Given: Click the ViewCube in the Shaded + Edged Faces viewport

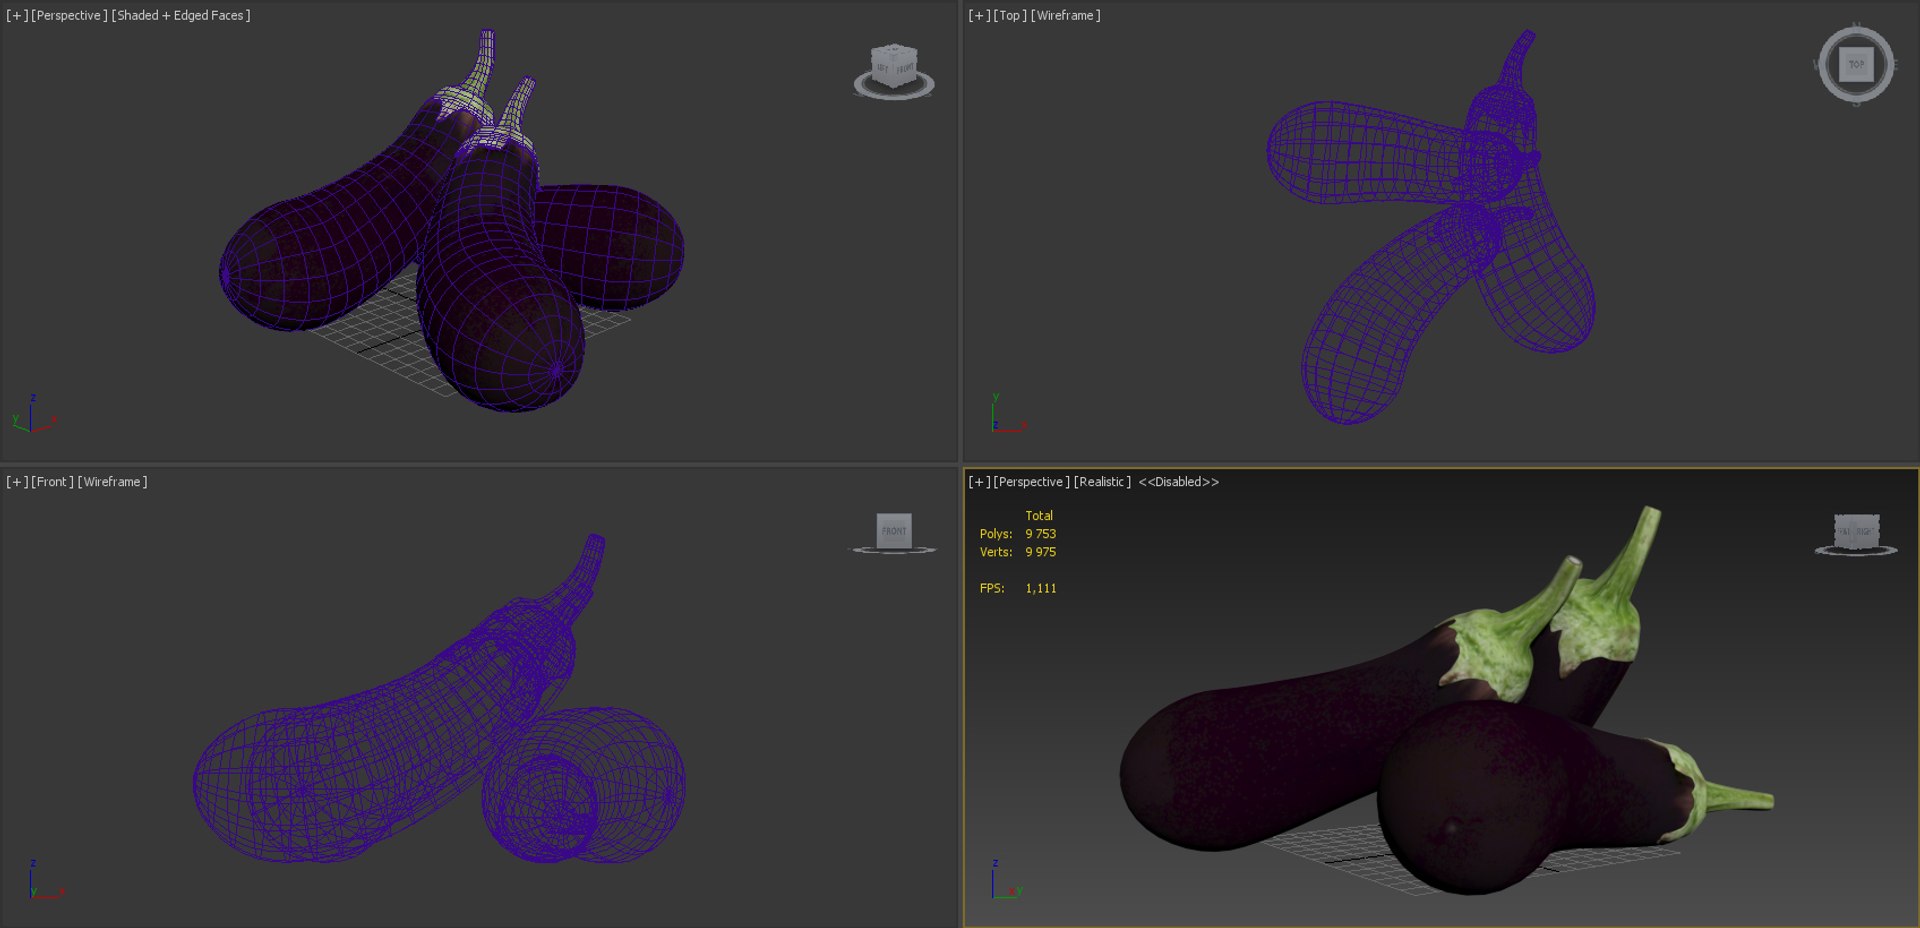Looking at the screenshot, I should pyautogui.click(x=894, y=68).
